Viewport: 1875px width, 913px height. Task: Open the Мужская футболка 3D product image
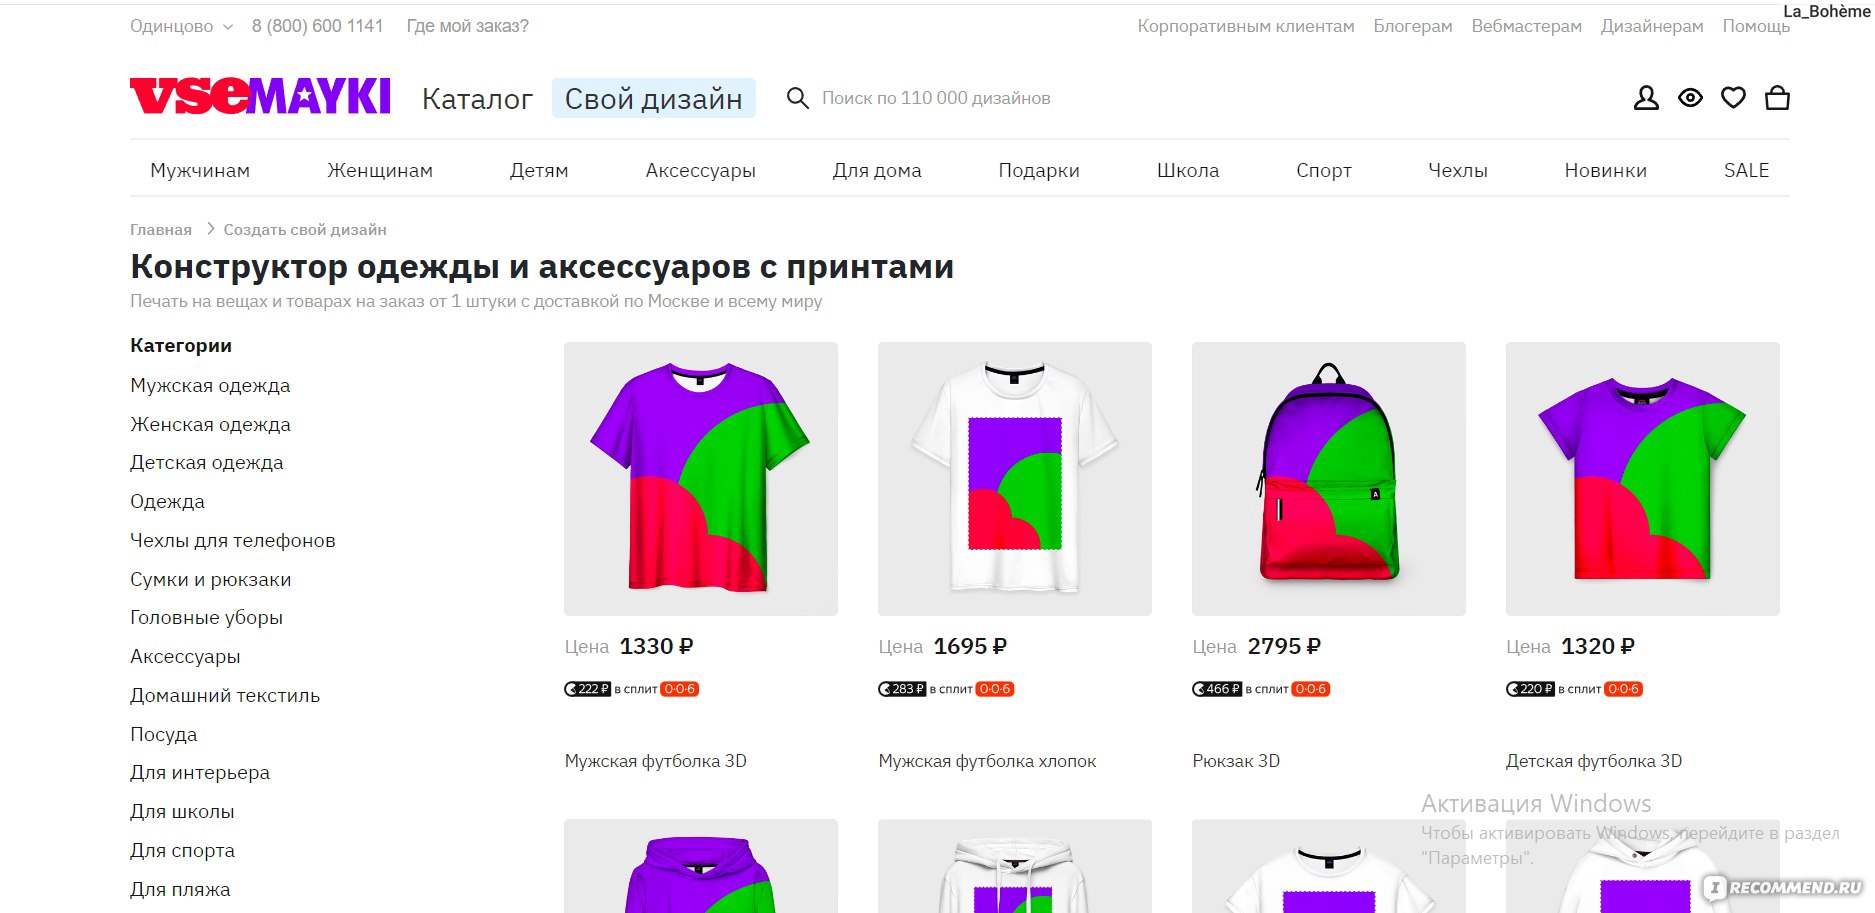(701, 479)
